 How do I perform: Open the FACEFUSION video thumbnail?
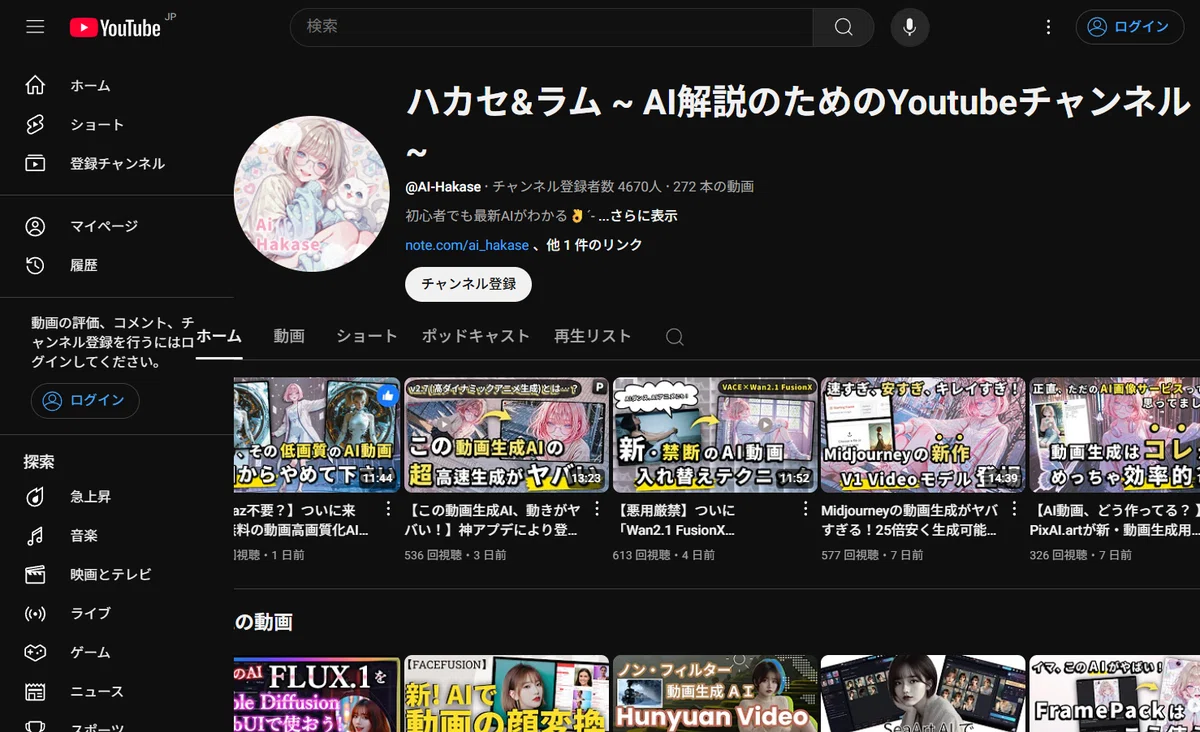[507, 694]
